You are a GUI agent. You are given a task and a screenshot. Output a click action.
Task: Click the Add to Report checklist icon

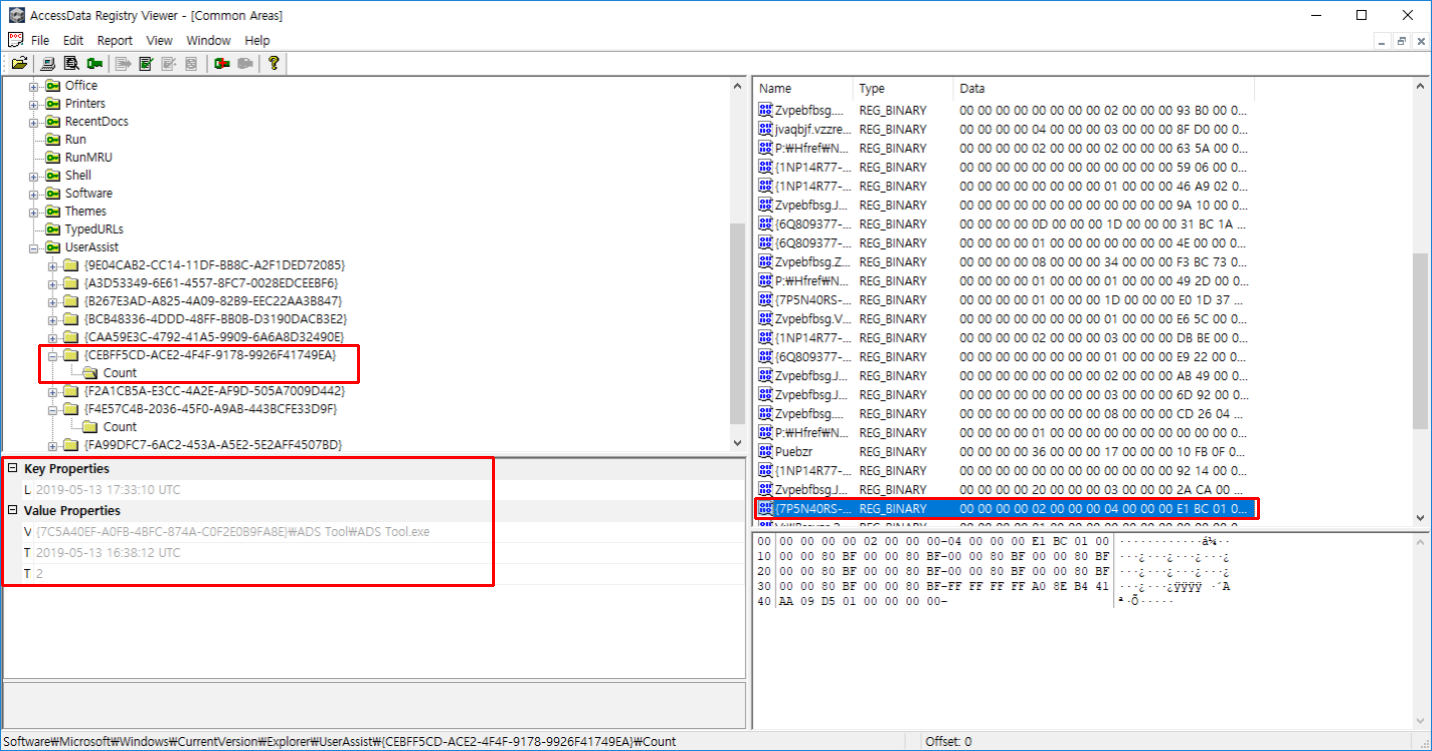coord(146,63)
